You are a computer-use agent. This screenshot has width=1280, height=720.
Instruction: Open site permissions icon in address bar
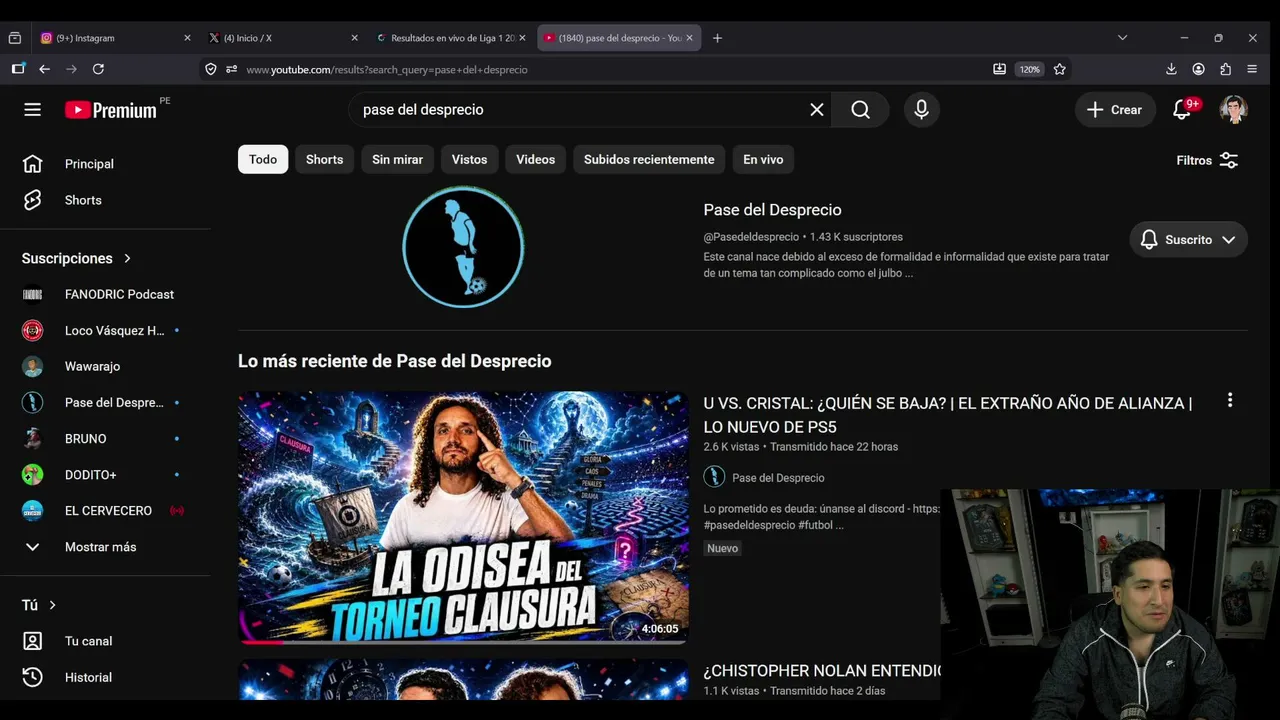pos(231,69)
